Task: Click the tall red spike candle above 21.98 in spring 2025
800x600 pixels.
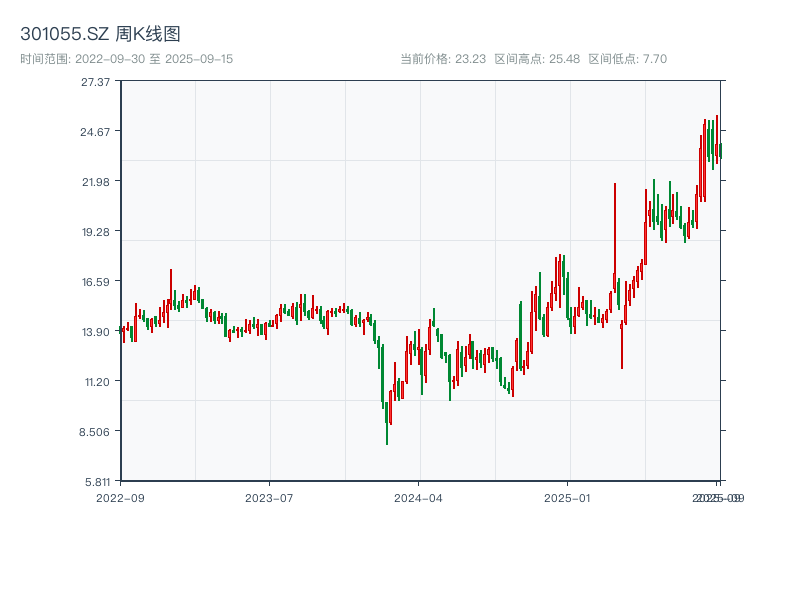Action: 615,237
